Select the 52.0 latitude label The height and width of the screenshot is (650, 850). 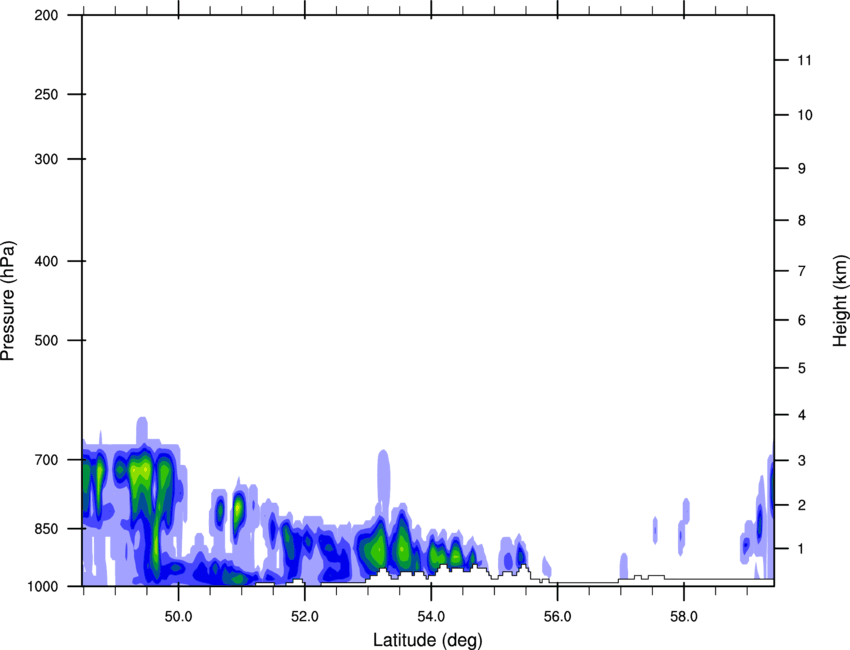(x=305, y=616)
